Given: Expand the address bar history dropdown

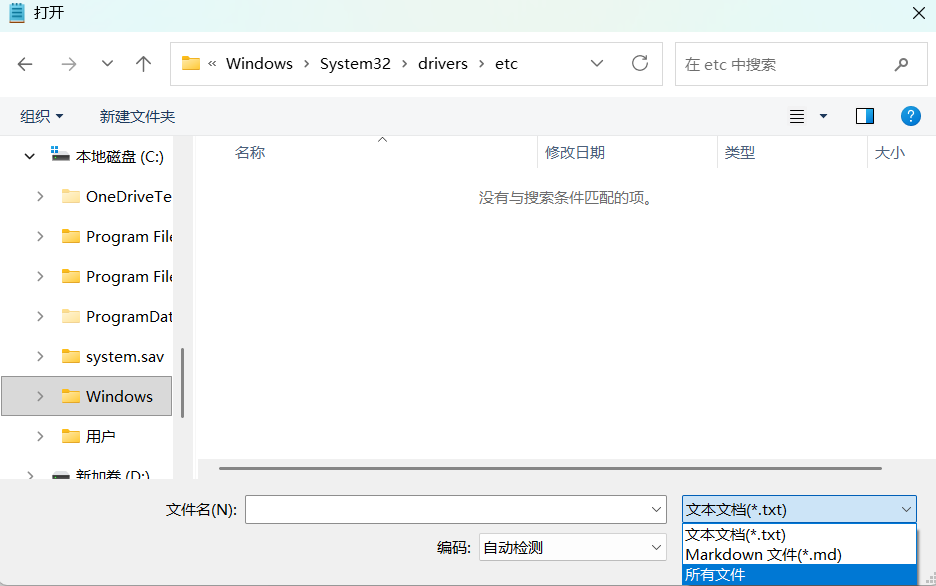Looking at the screenshot, I should click(597, 63).
